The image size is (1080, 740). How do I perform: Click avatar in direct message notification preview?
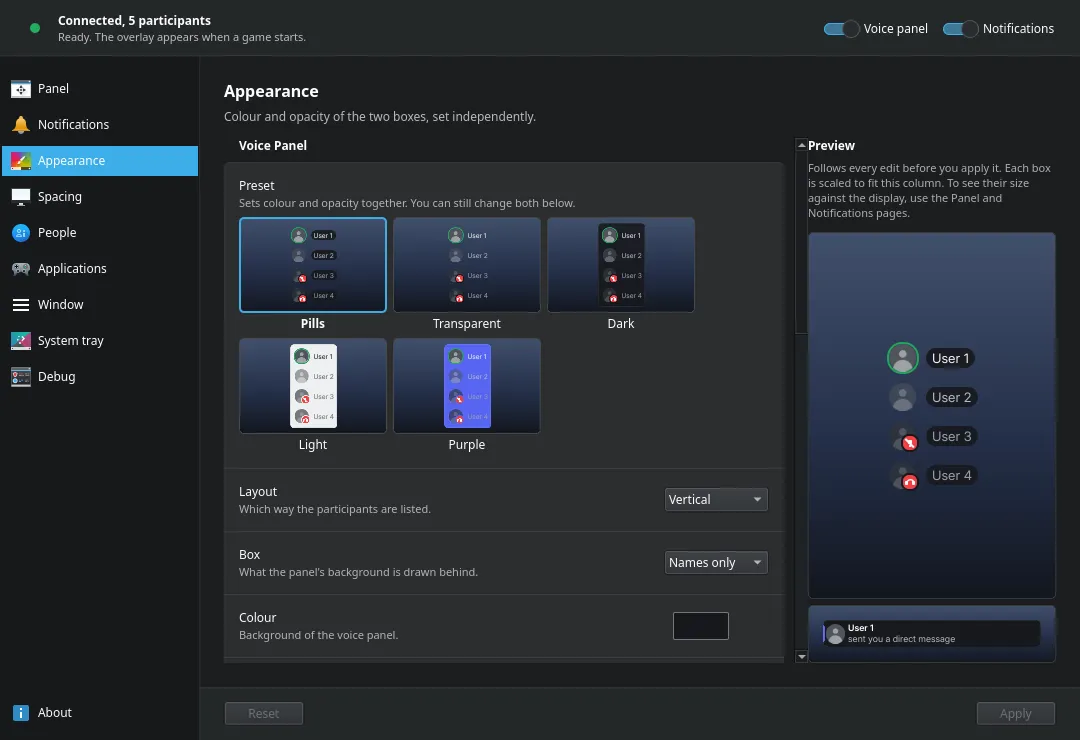click(x=835, y=634)
